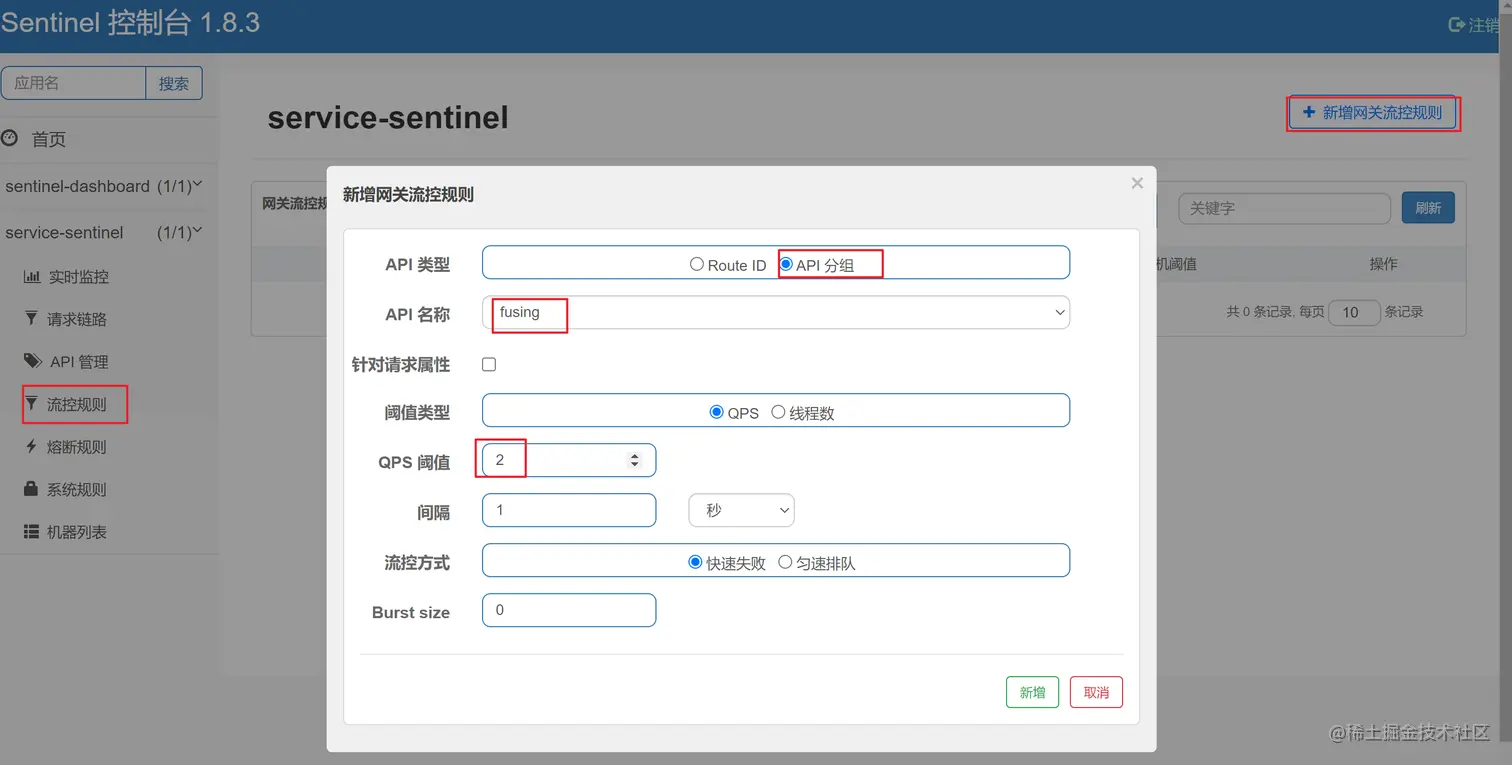Open 实时监控 menu item
Image resolution: width=1512 pixels, height=765 pixels.
point(78,277)
